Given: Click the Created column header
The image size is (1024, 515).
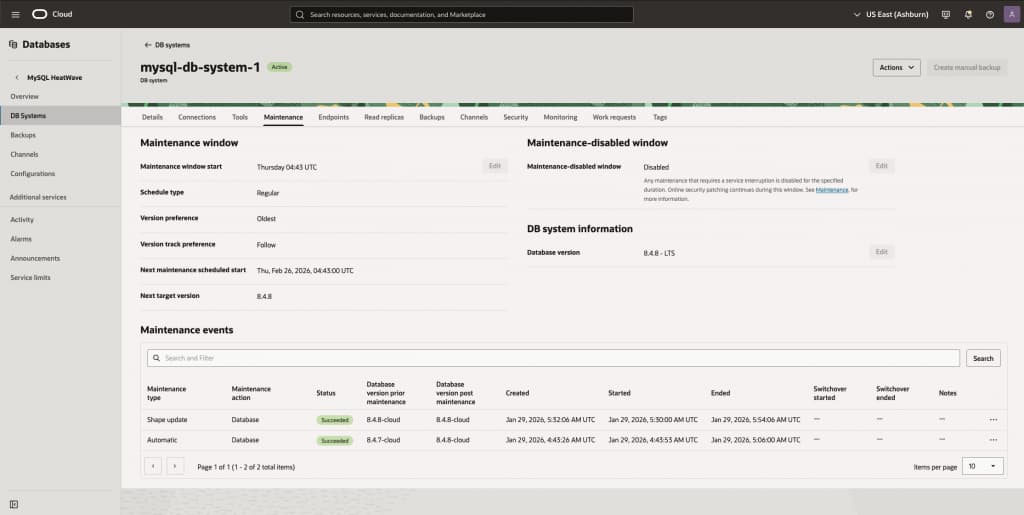Looking at the screenshot, I should pyautogui.click(x=517, y=393).
